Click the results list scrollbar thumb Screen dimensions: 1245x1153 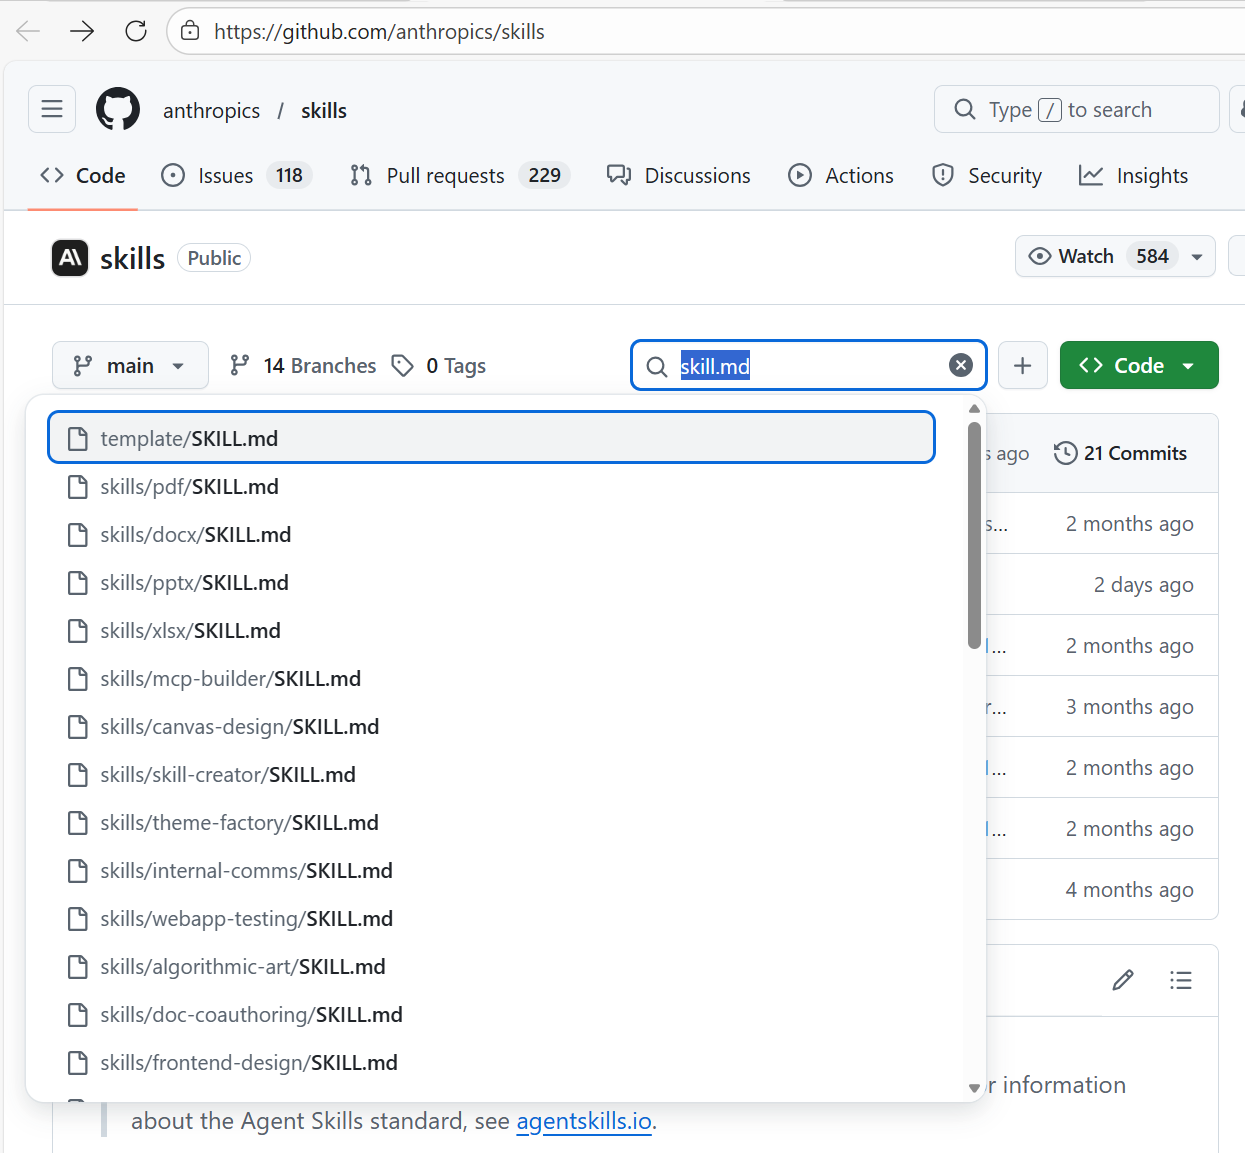(x=974, y=535)
